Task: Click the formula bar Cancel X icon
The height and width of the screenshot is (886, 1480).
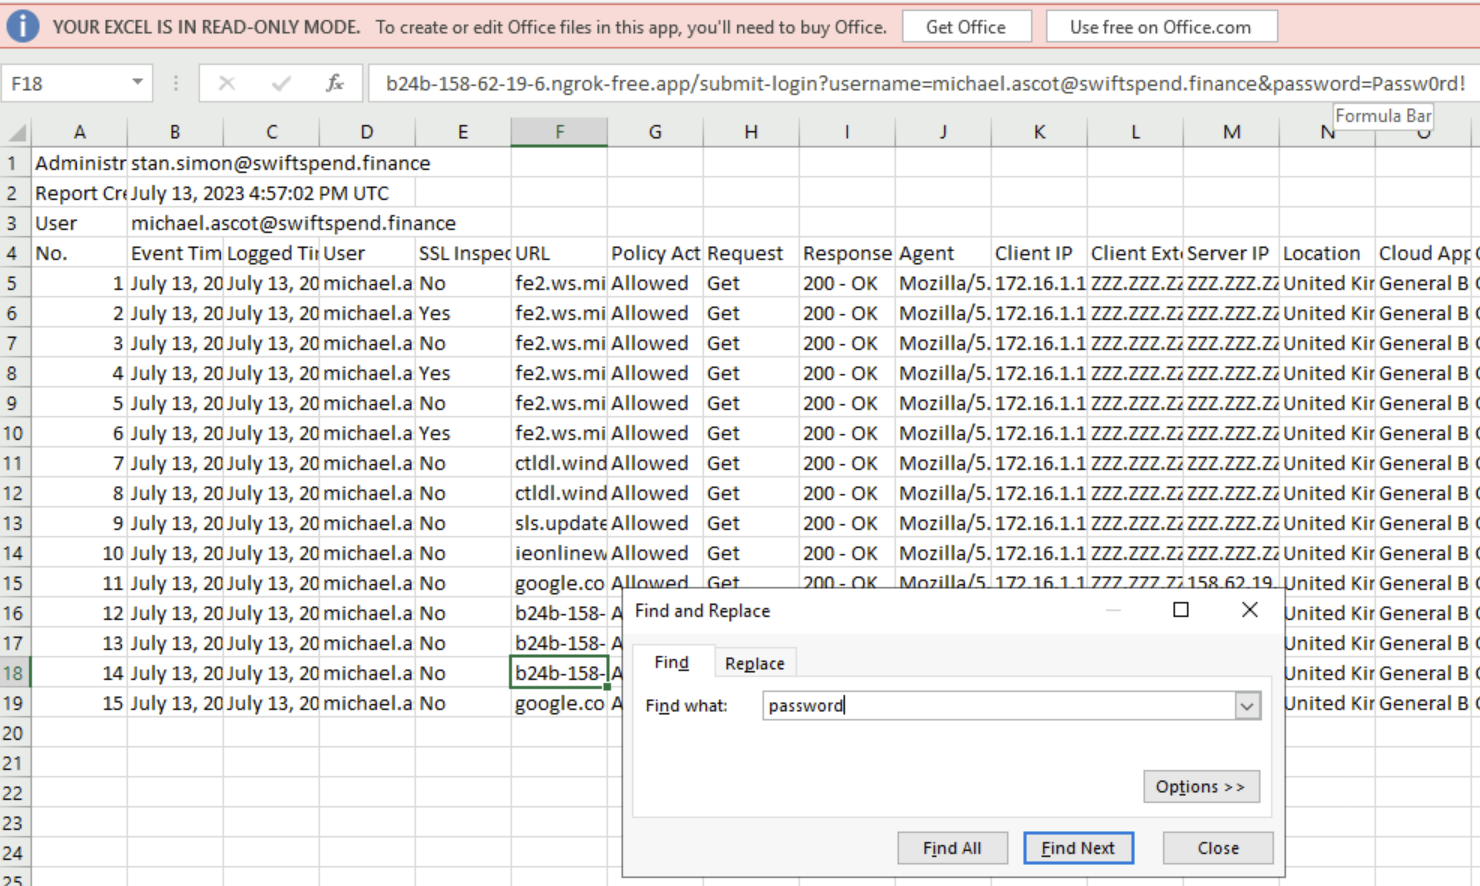Action: pos(227,83)
